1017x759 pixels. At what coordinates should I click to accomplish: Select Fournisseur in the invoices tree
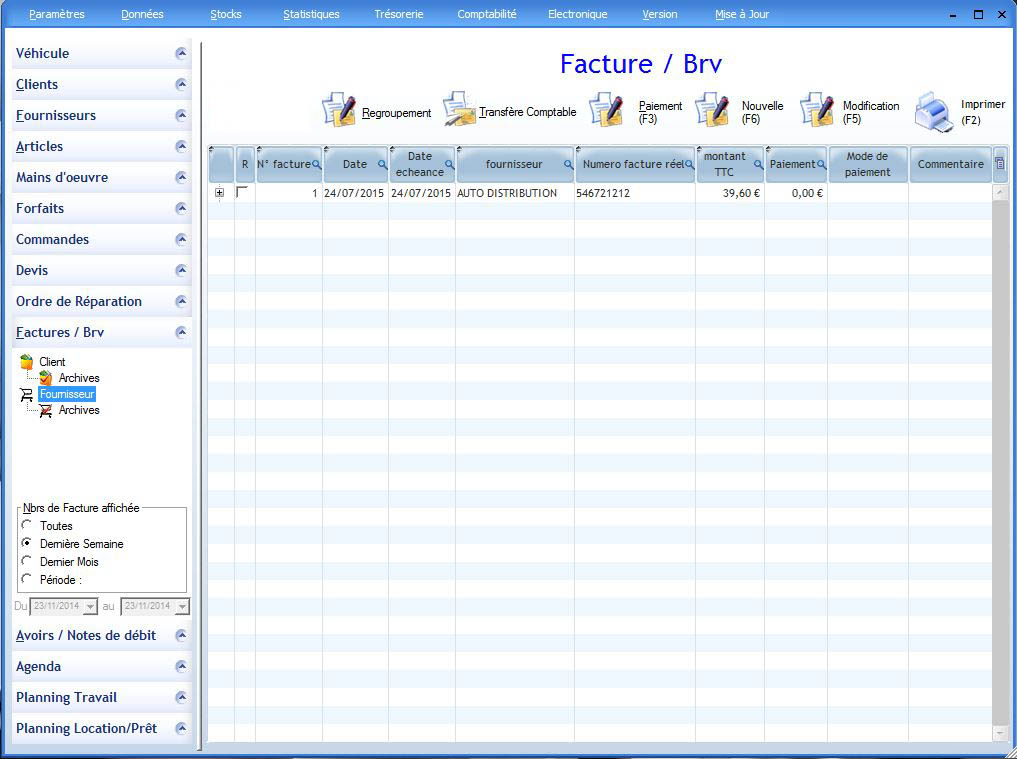coord(67,394)
